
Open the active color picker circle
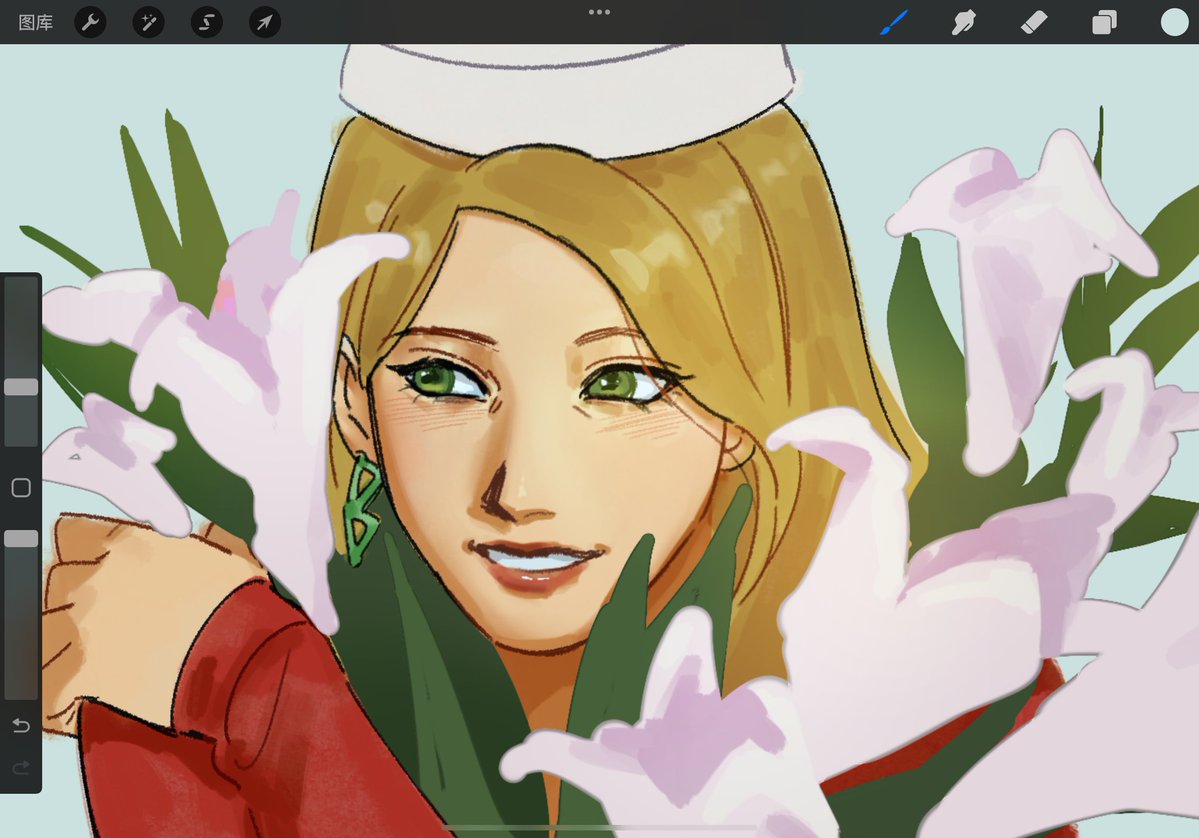tap(1175, 22)
